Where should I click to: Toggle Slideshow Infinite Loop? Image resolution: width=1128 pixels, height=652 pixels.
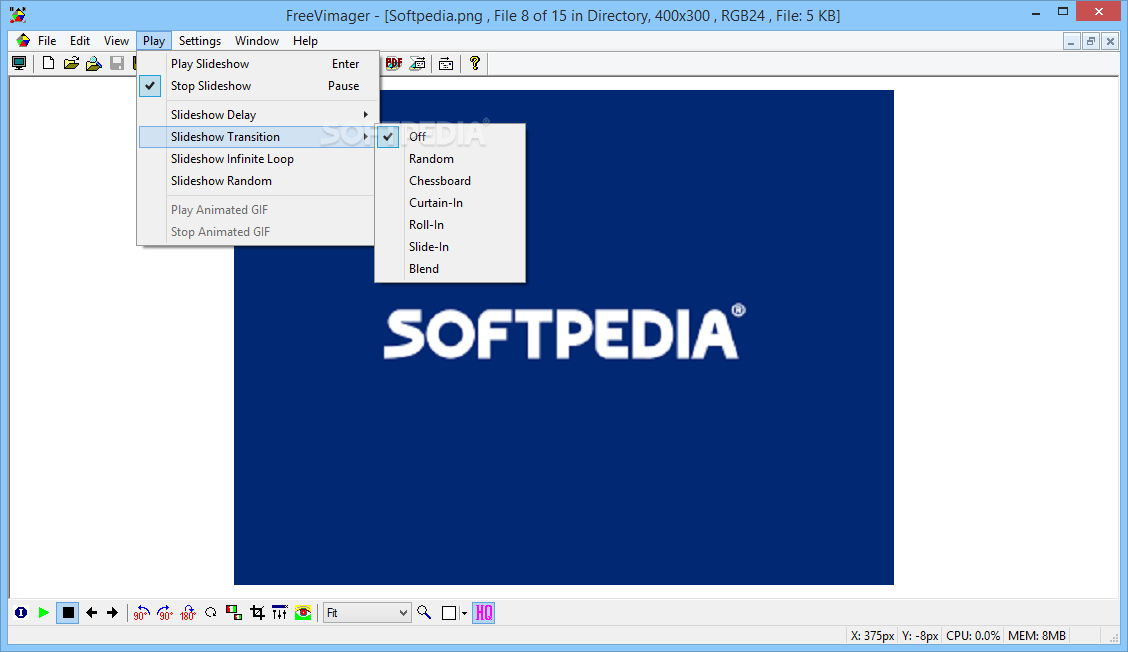(258, 159)
